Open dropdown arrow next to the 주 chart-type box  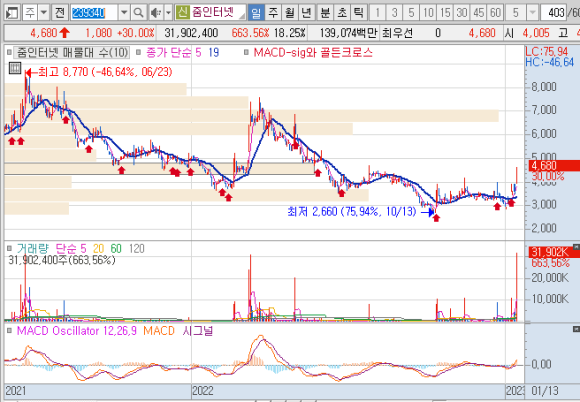coord(44,13)
